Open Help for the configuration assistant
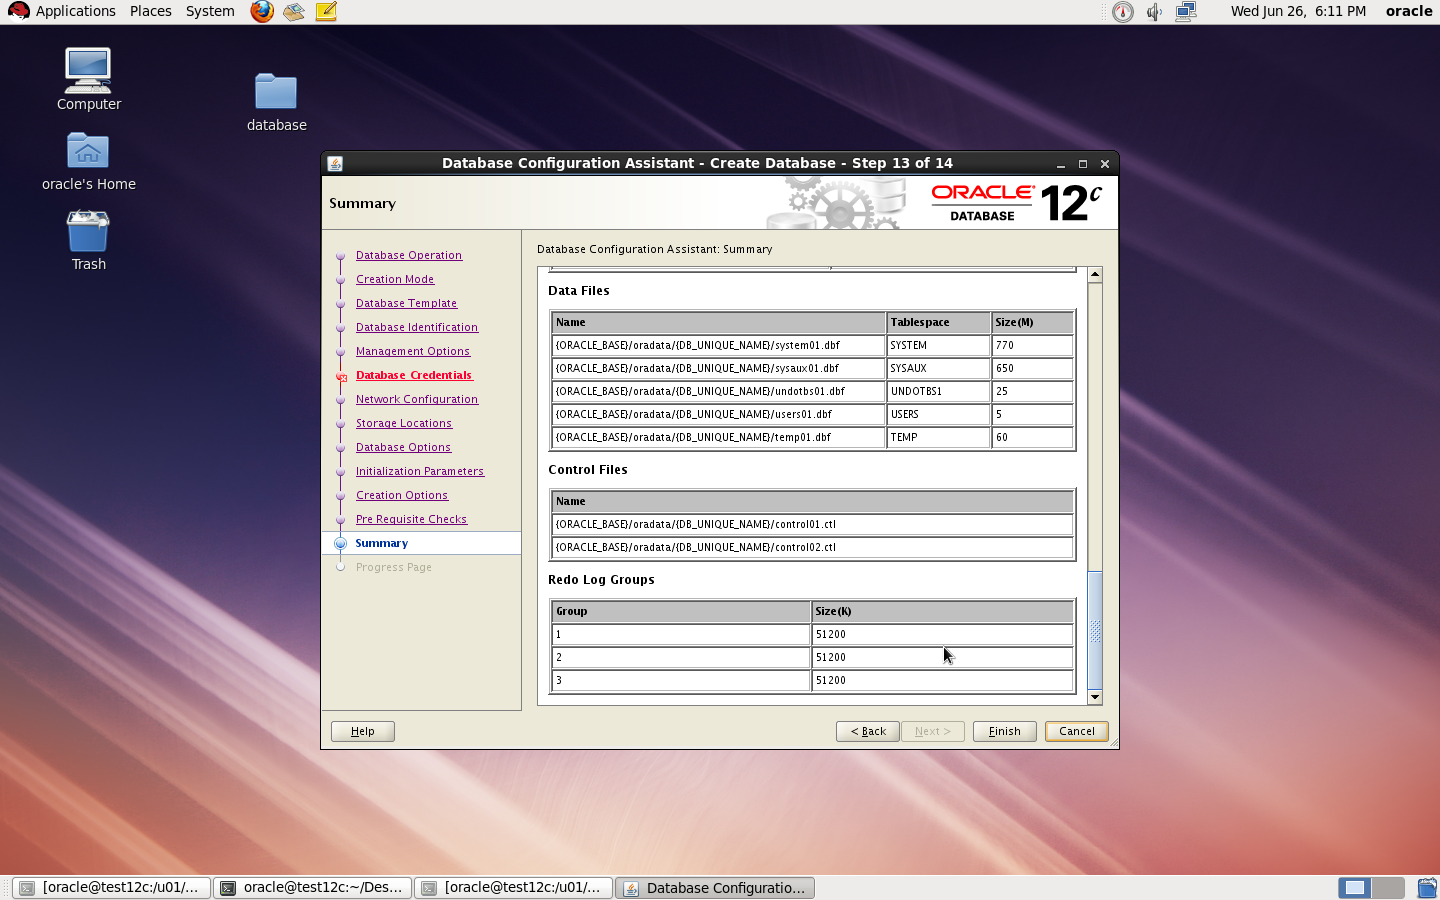The height and width of the screenshot is (900, 1440). pyautogui.click(x=362, y=731)
